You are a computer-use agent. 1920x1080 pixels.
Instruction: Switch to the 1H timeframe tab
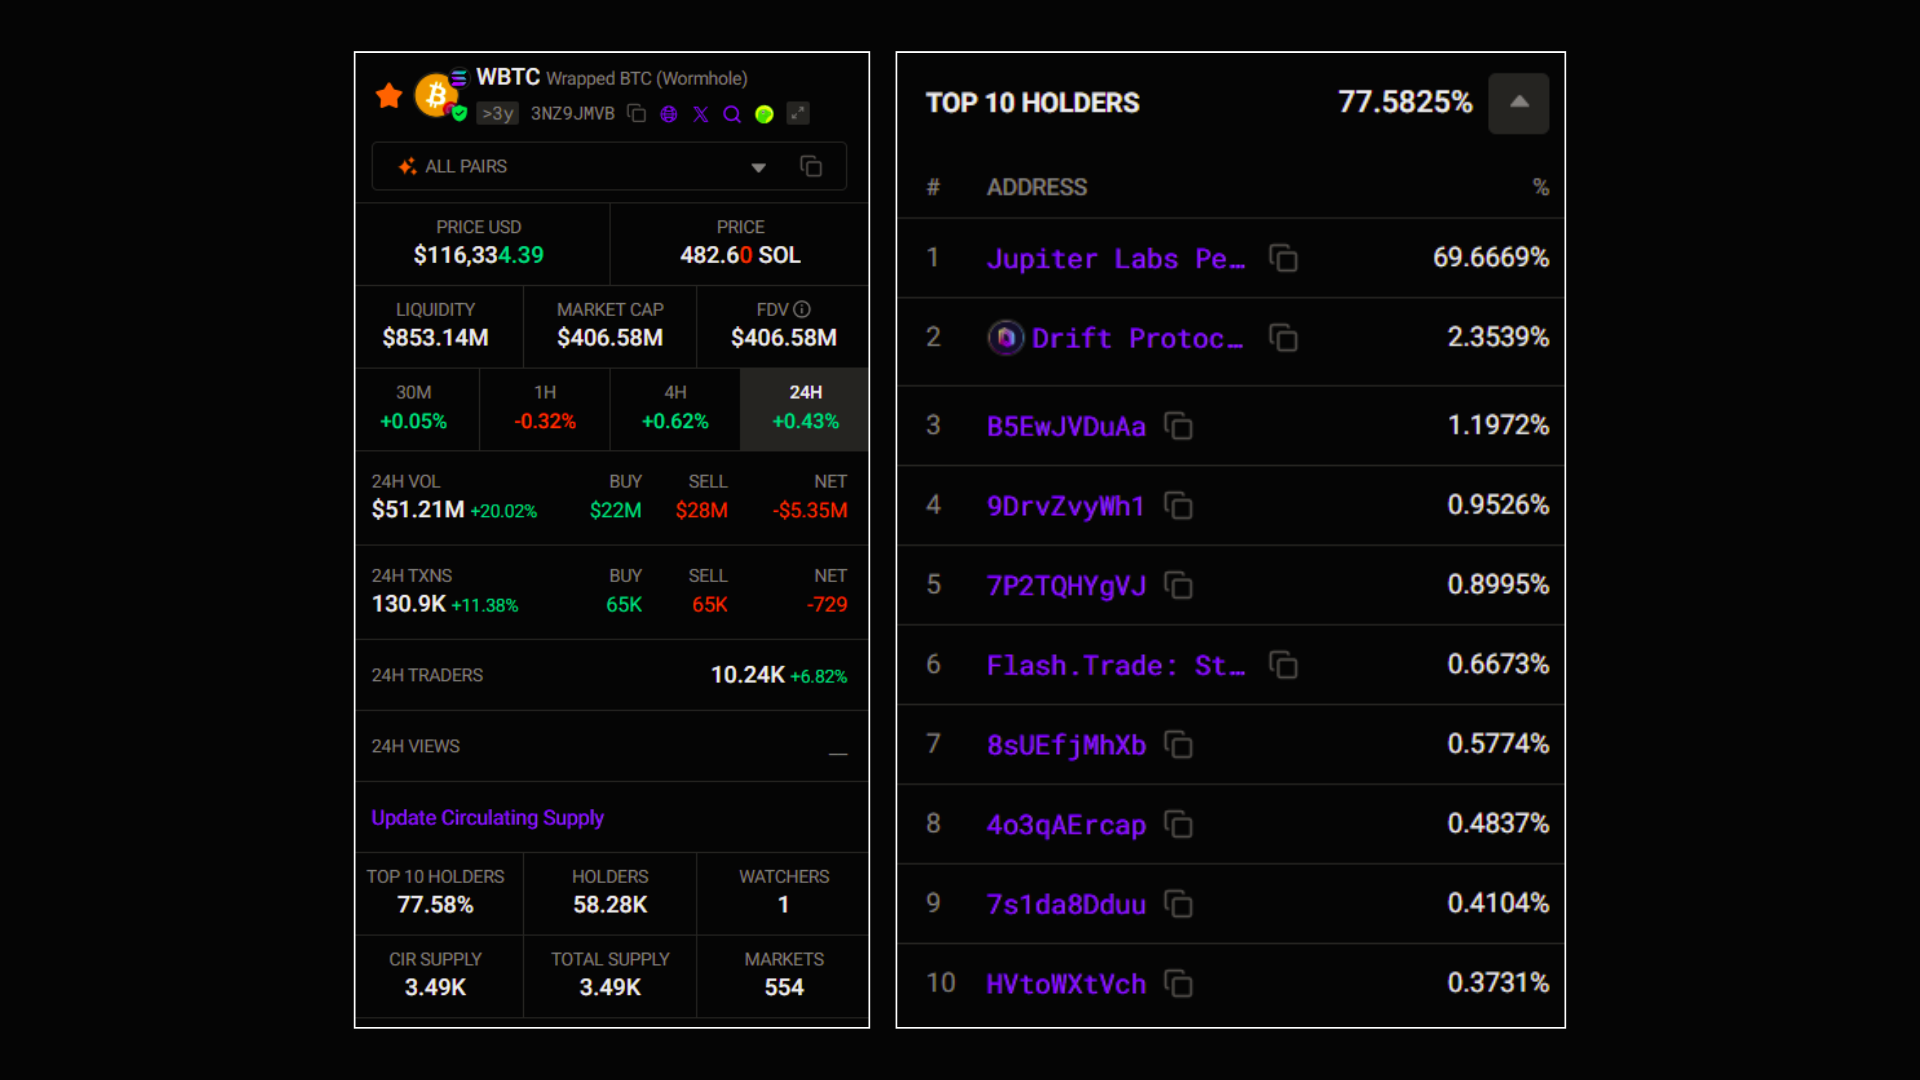[545, 408]
